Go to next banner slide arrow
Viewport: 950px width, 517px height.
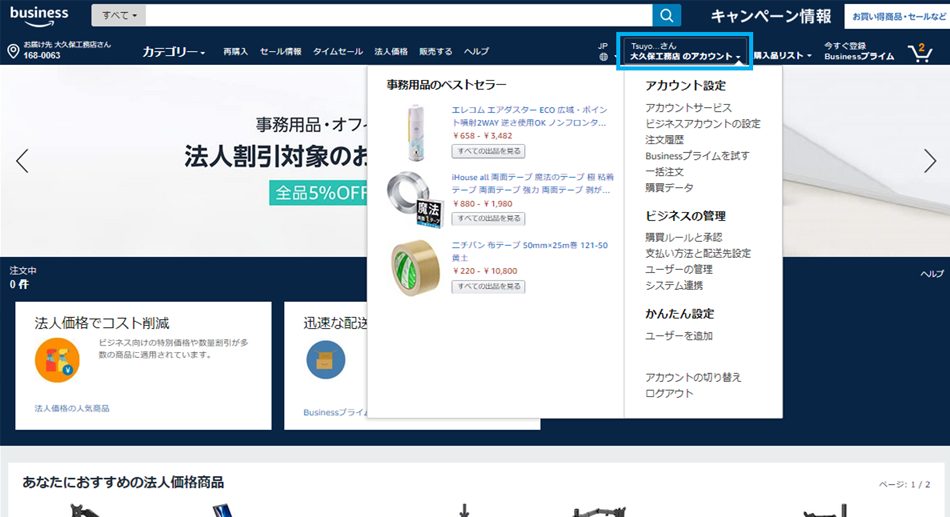930,161
